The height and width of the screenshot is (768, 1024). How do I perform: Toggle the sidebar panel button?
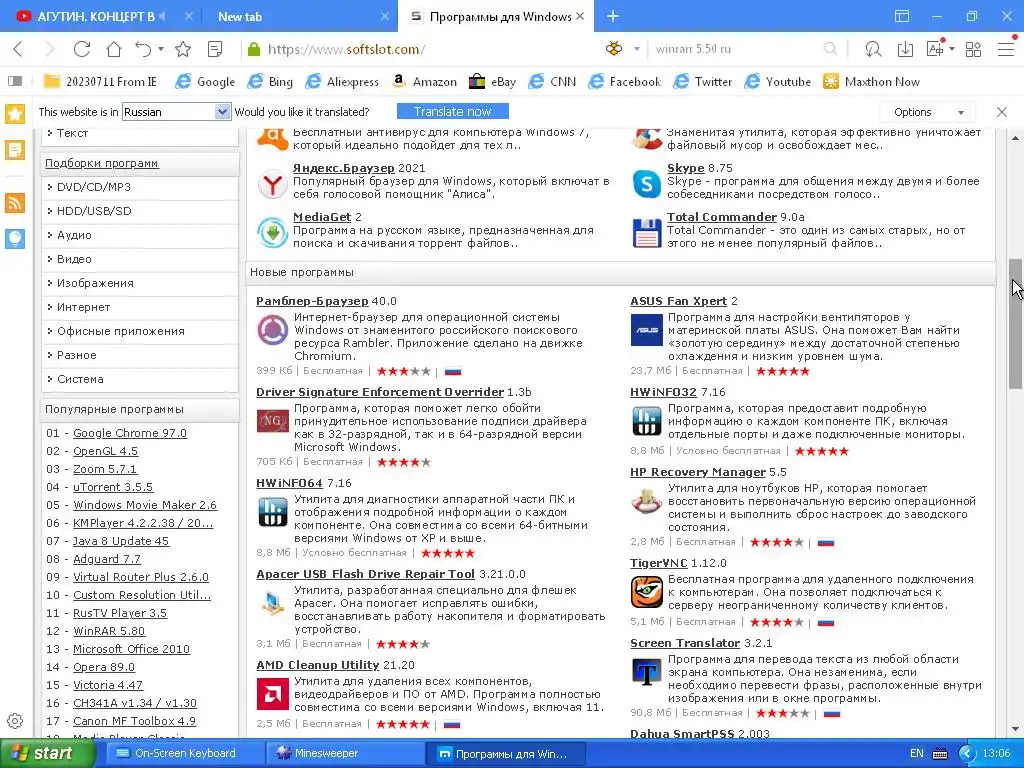click(14, 82)
